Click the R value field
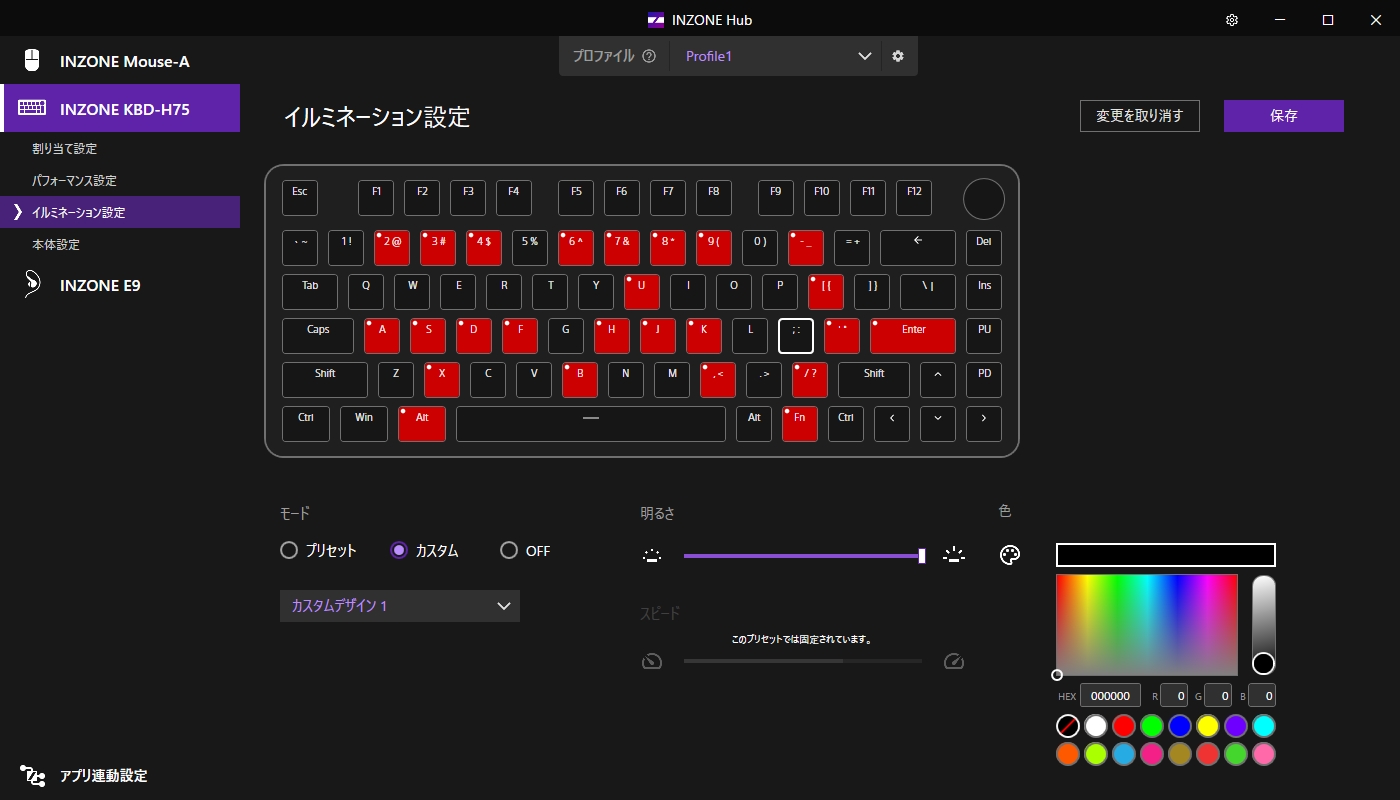 click(x=1174, y=695)
